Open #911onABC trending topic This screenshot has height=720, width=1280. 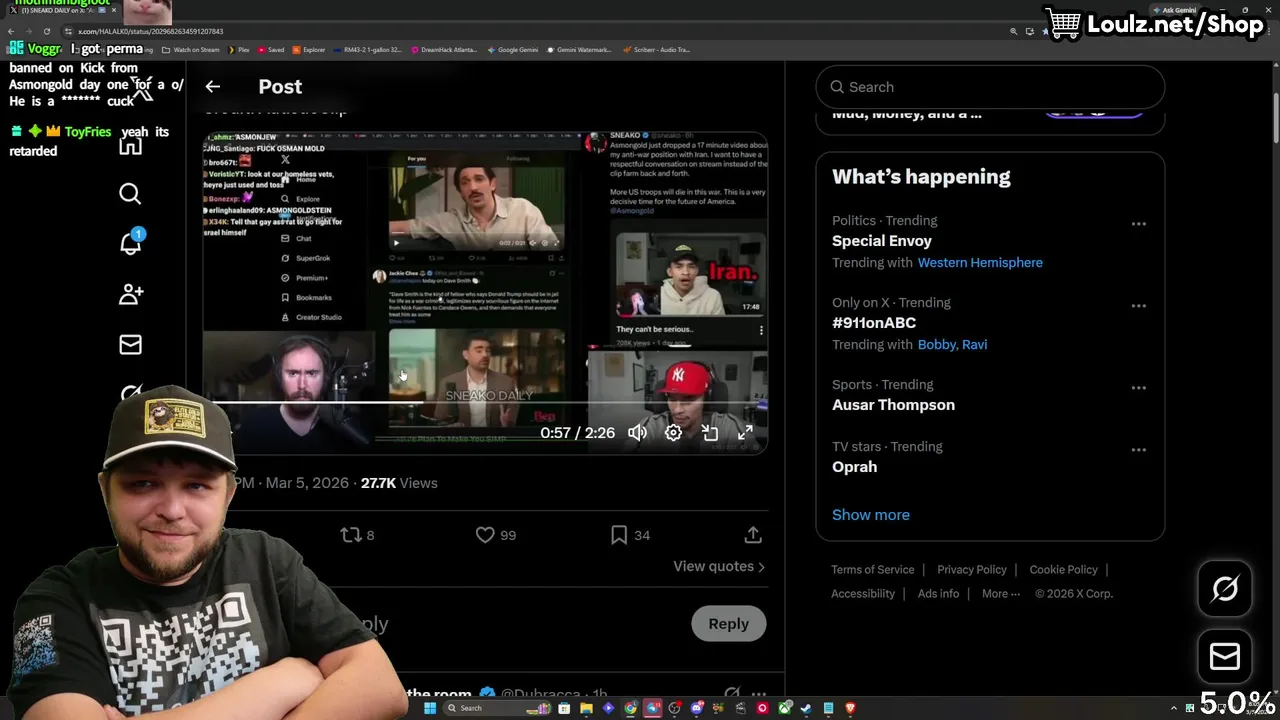(874, 323)
